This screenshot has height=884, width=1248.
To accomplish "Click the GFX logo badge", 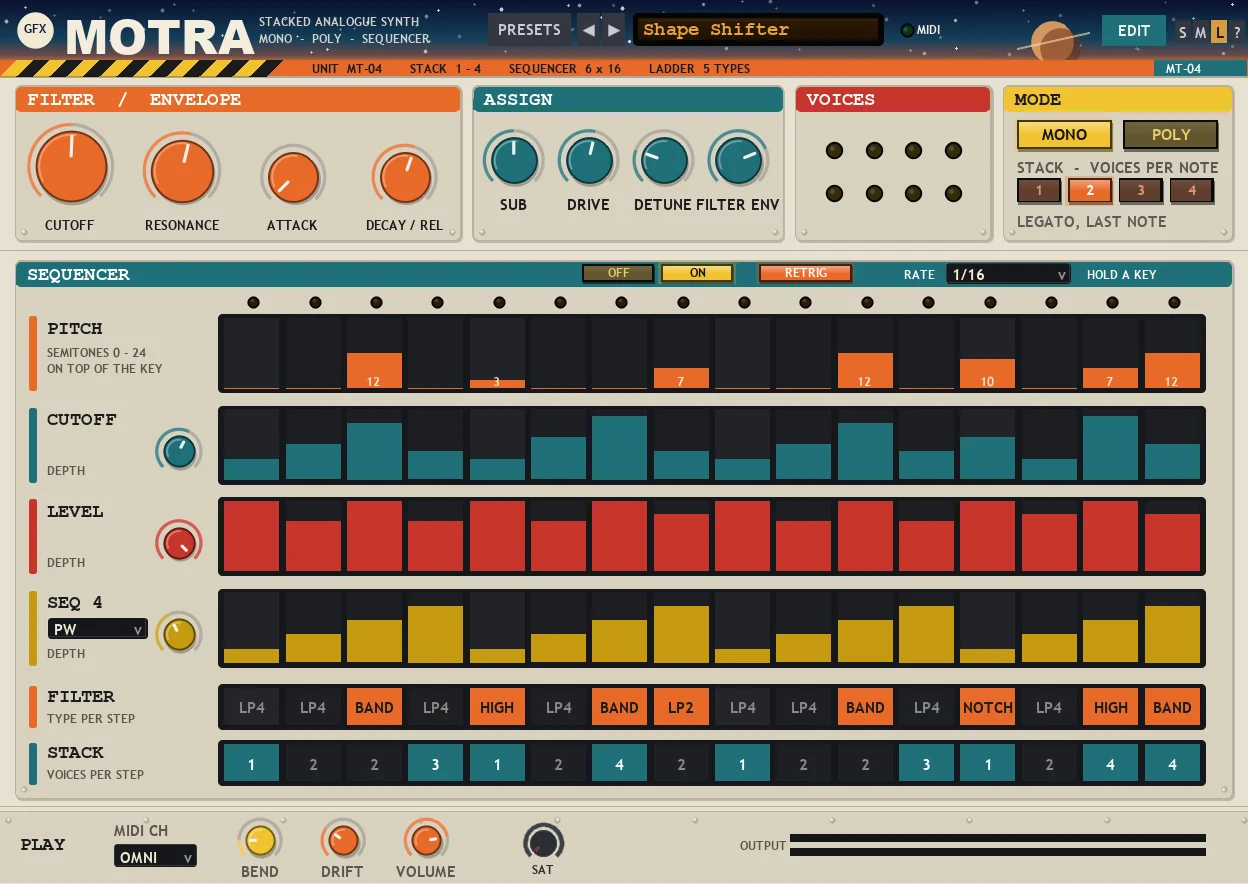I will [x=35, y=30].
